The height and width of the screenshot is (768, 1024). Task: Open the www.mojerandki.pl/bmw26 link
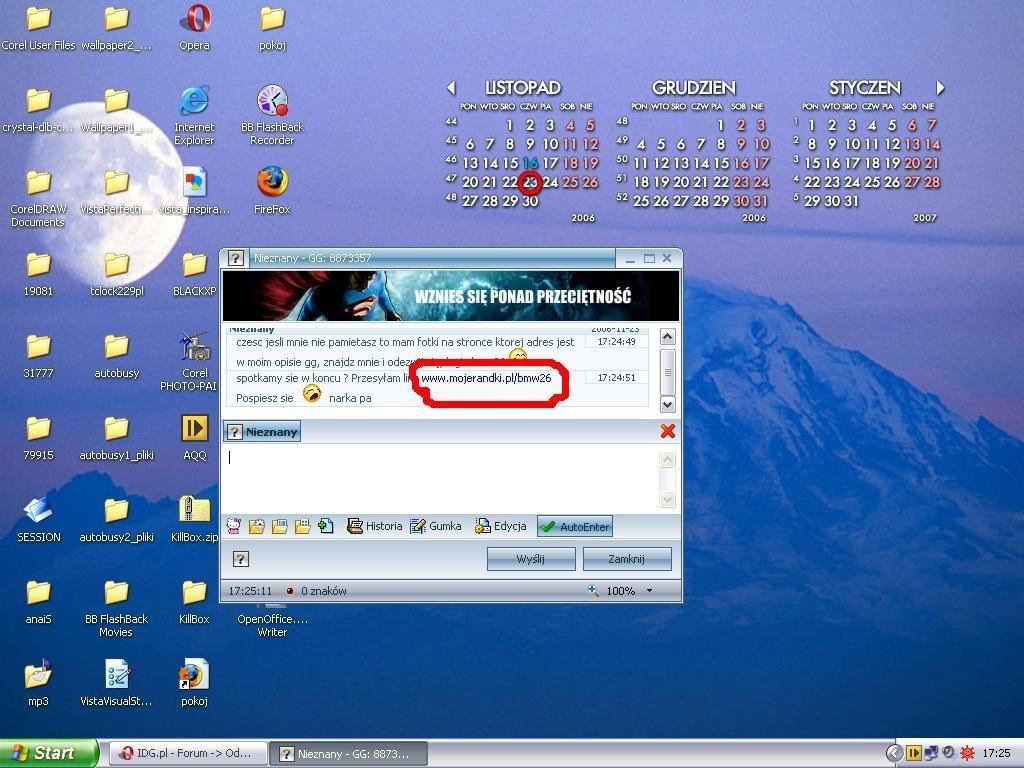[x=486, y=378]
